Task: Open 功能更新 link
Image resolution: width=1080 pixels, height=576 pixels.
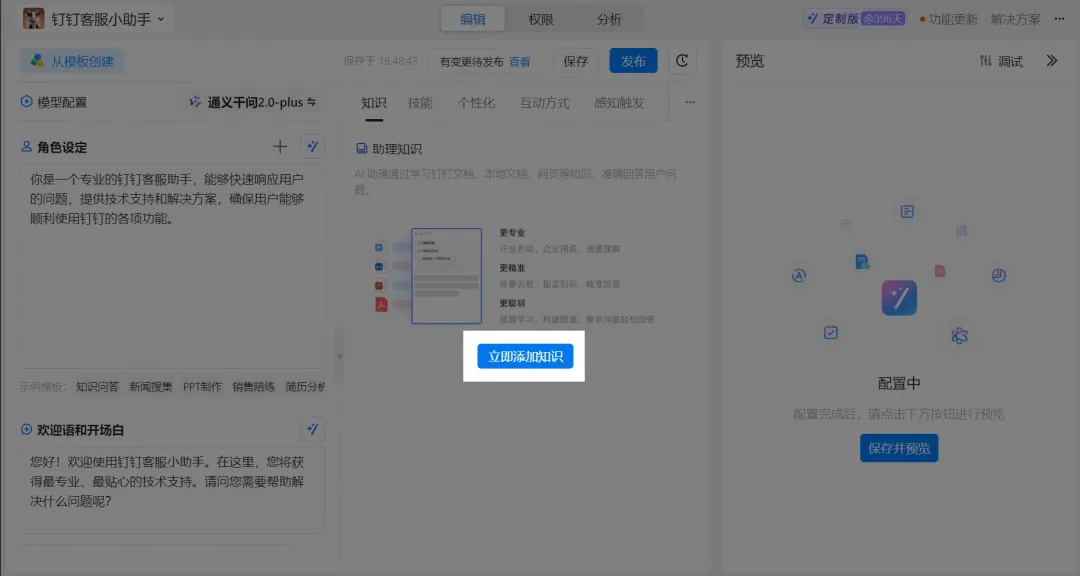Action: pyautogui.click(x=948, y=19)
